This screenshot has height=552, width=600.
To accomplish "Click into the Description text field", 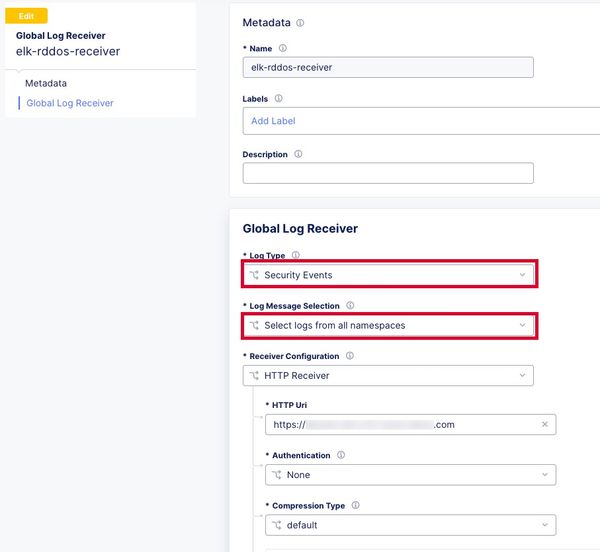I will pyautogui.click(x=388, y=173).
